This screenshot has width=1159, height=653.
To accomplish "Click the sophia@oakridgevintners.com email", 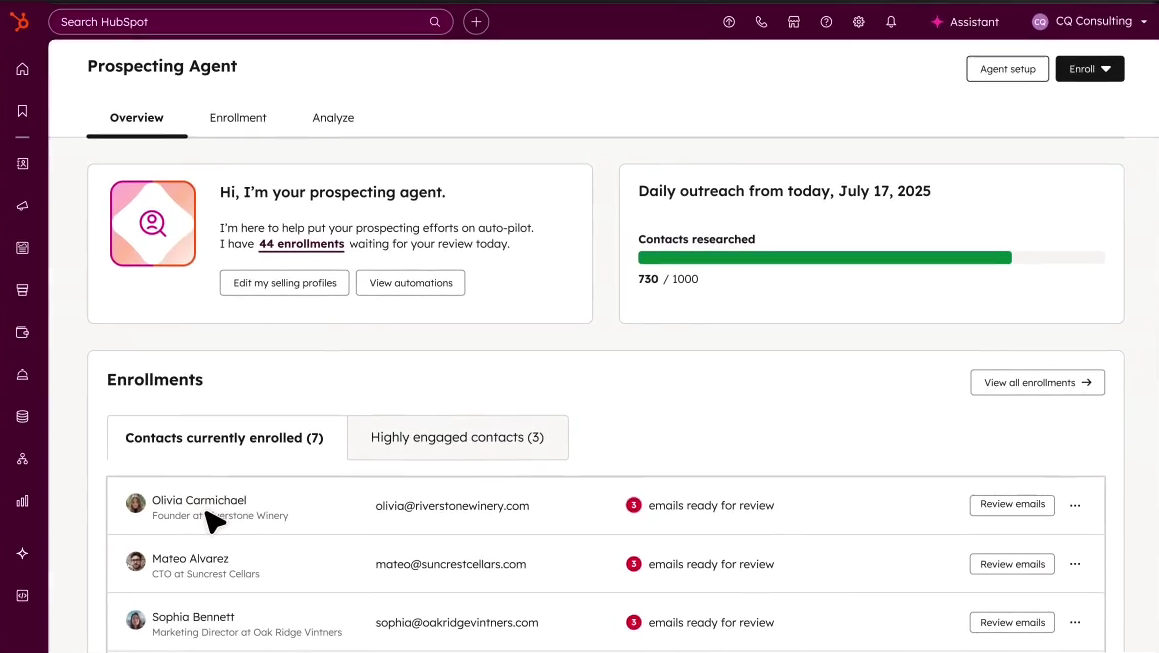I will click(x=457, y=623).
